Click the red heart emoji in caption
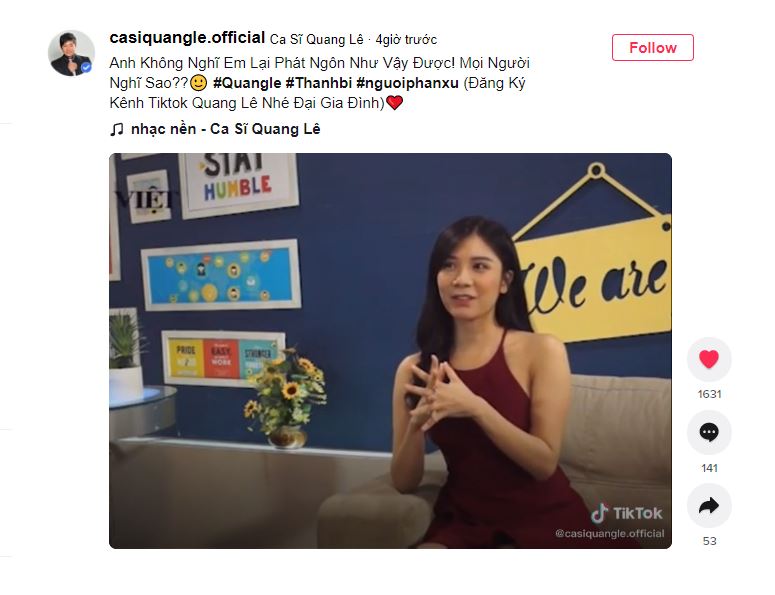 (x=394, y=103)
